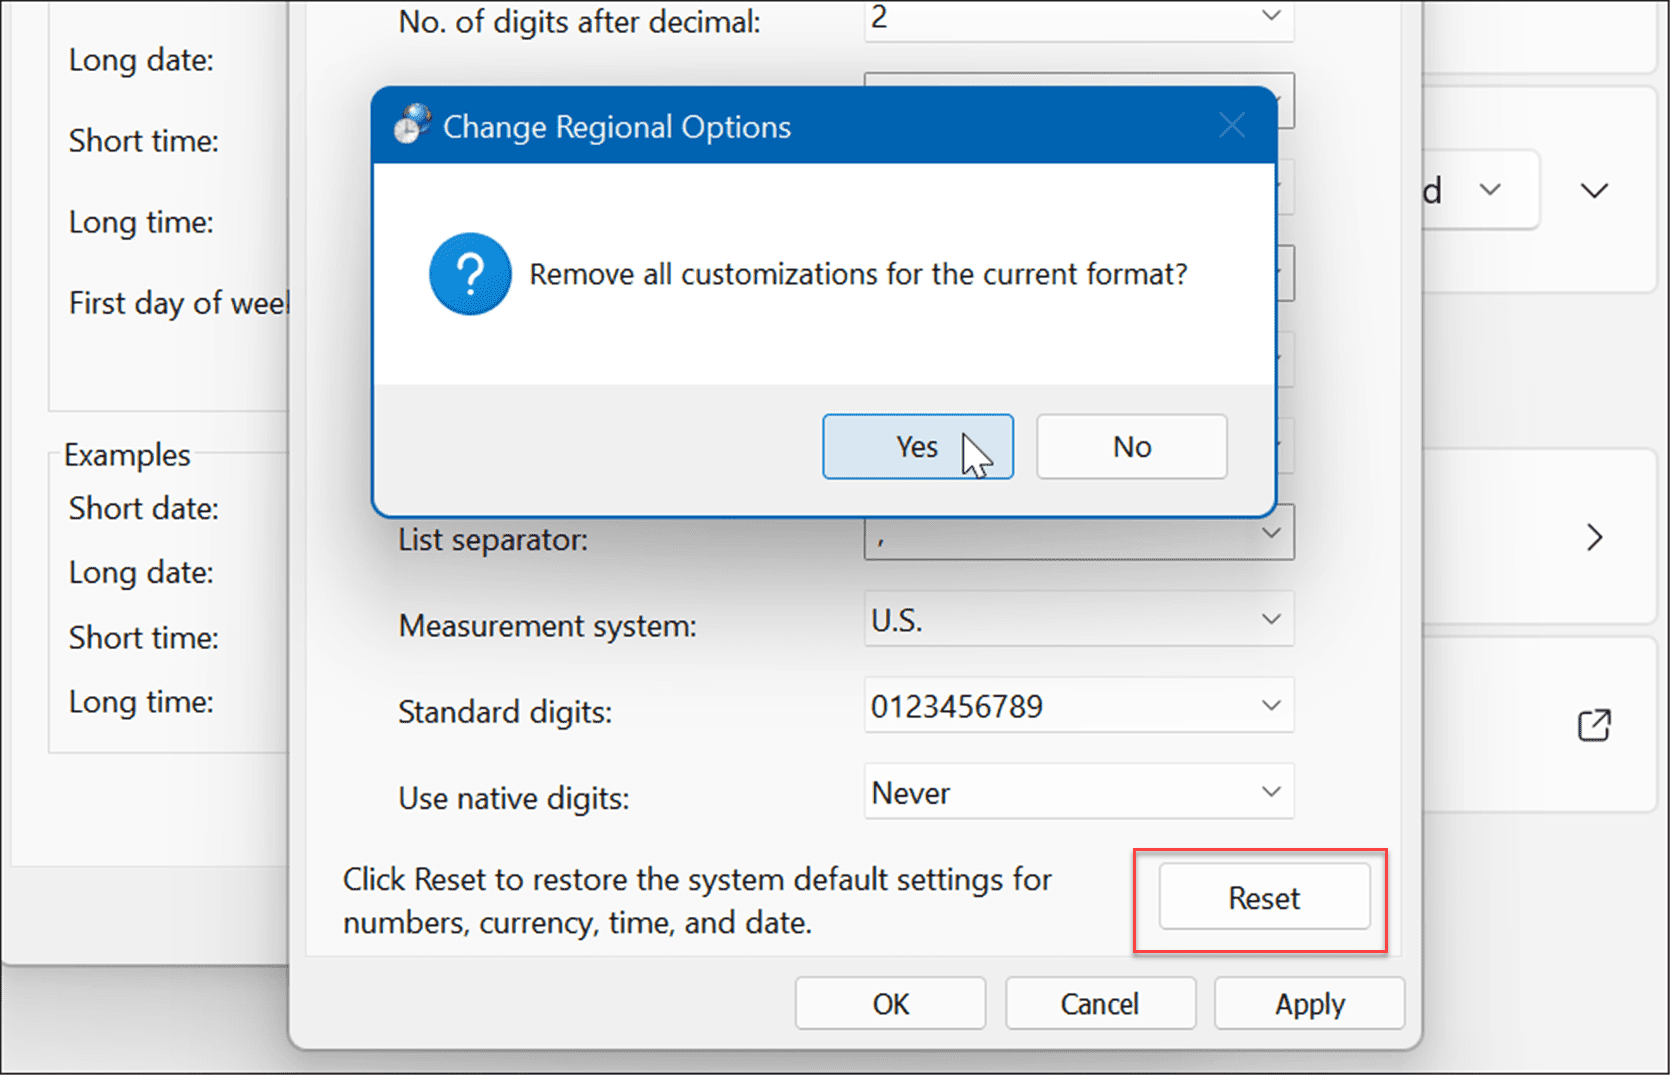
Task: Open the partially hidden dropdown ending in "d"
Action: [x=1480, y=190]
